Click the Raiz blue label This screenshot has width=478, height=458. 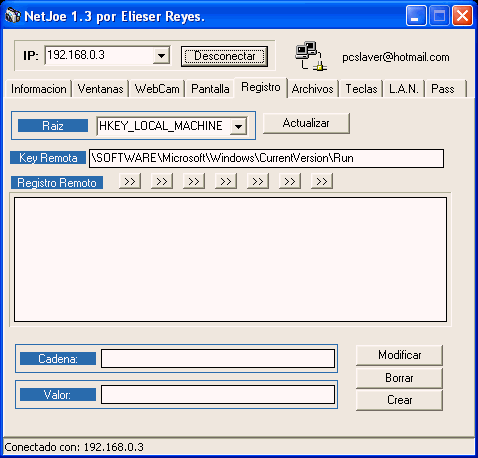(53, 126)
